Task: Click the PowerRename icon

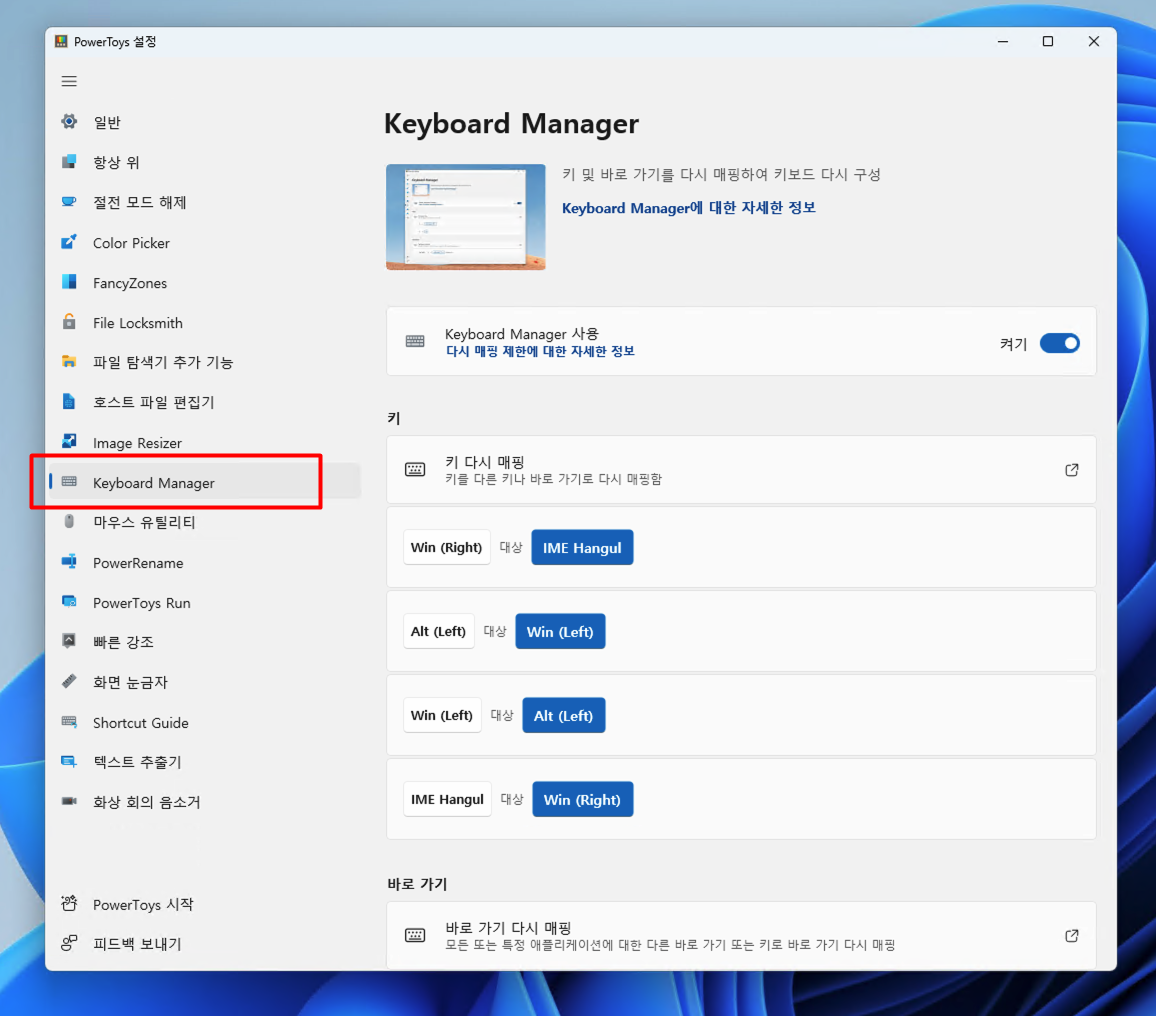Action: (69, 563)
